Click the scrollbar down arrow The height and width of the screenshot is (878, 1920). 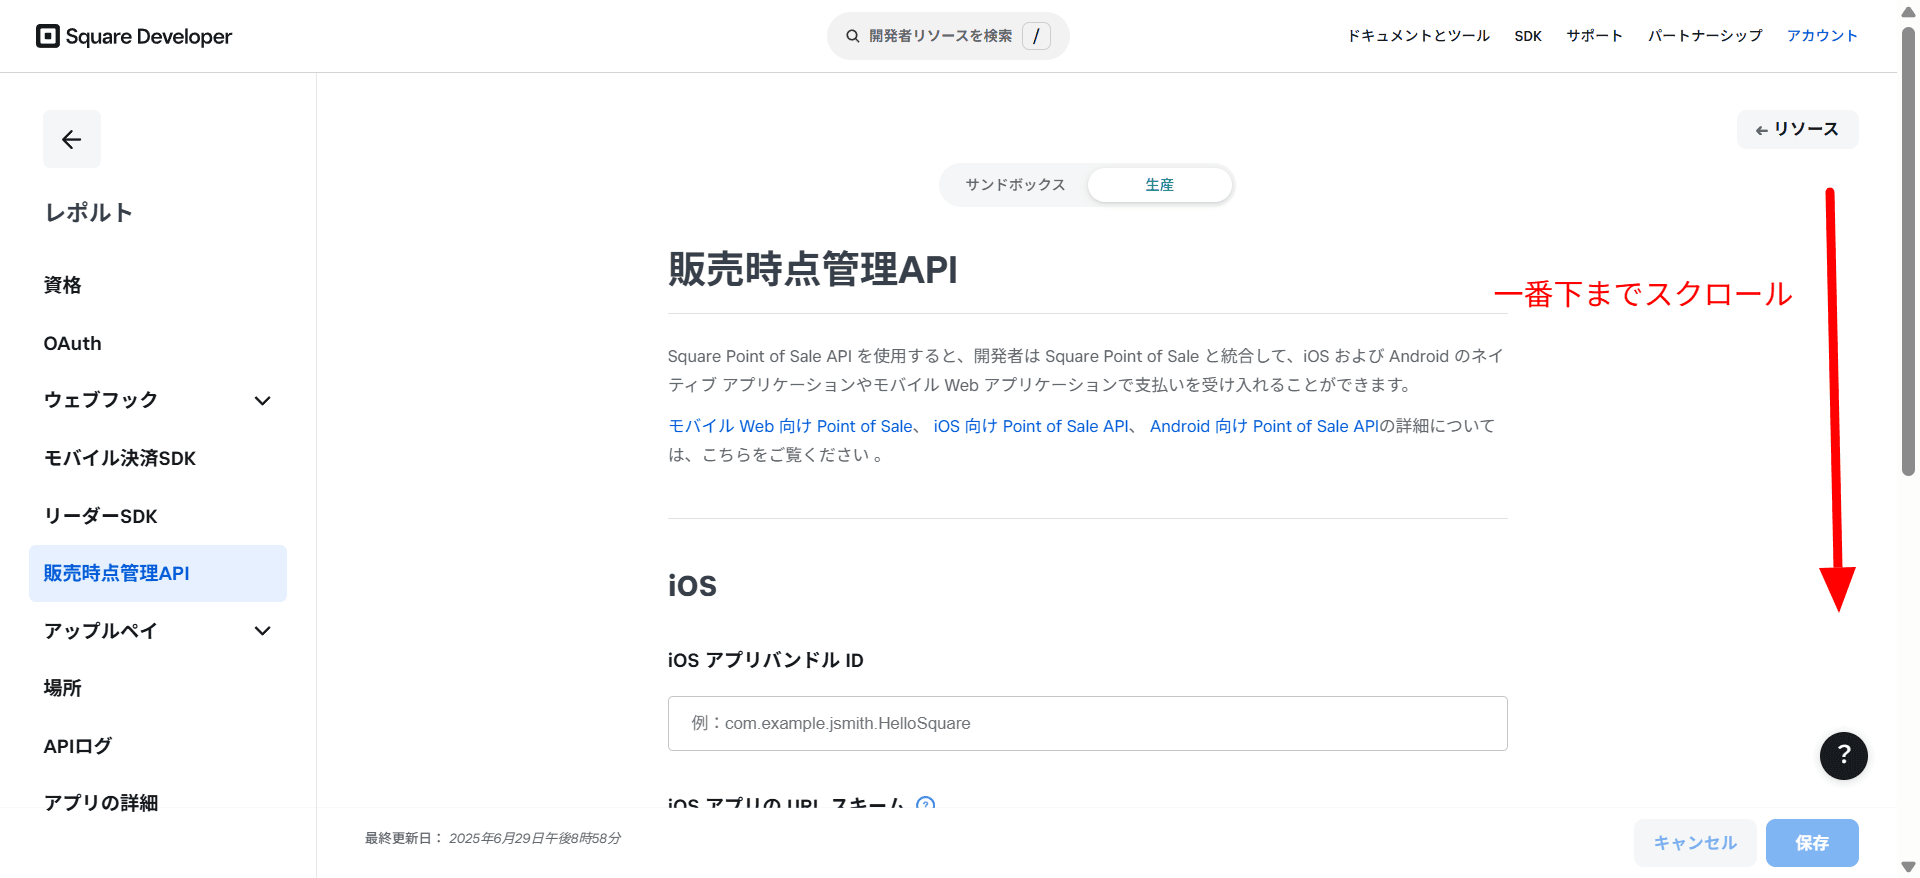(1908, 867)
